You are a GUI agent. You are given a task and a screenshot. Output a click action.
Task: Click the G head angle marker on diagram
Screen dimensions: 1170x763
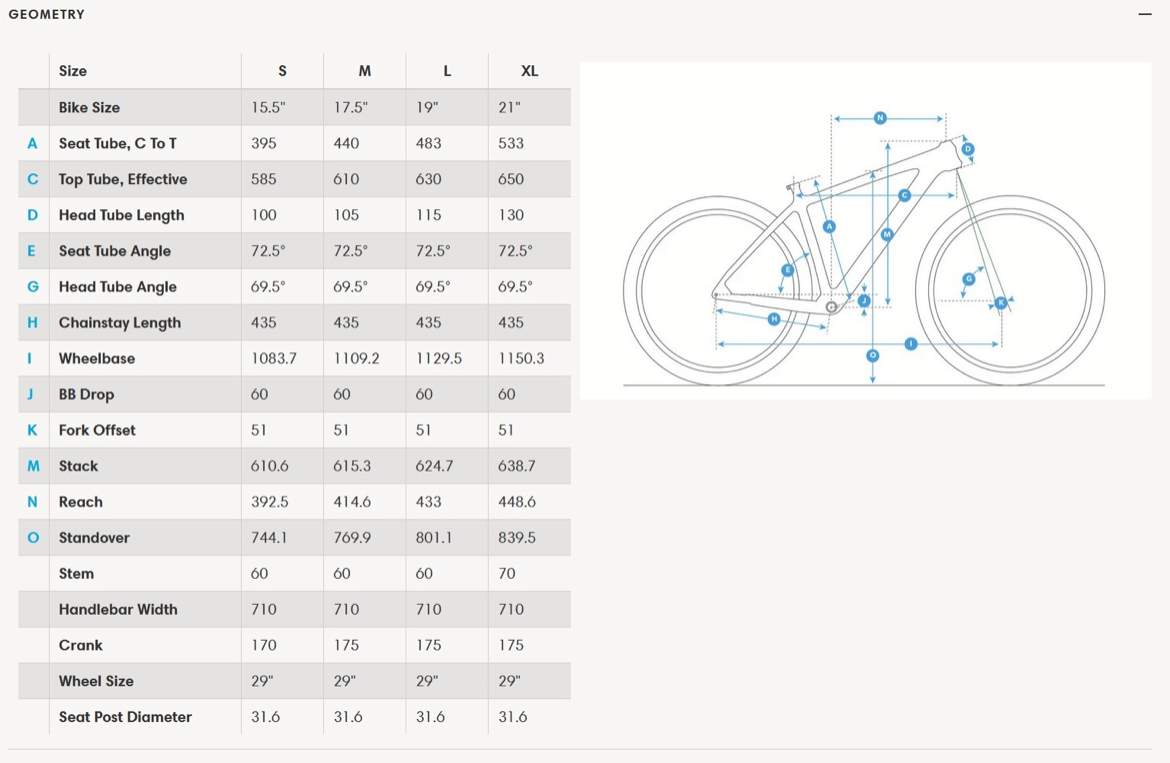pyautogui.click(x=969, y=279)
